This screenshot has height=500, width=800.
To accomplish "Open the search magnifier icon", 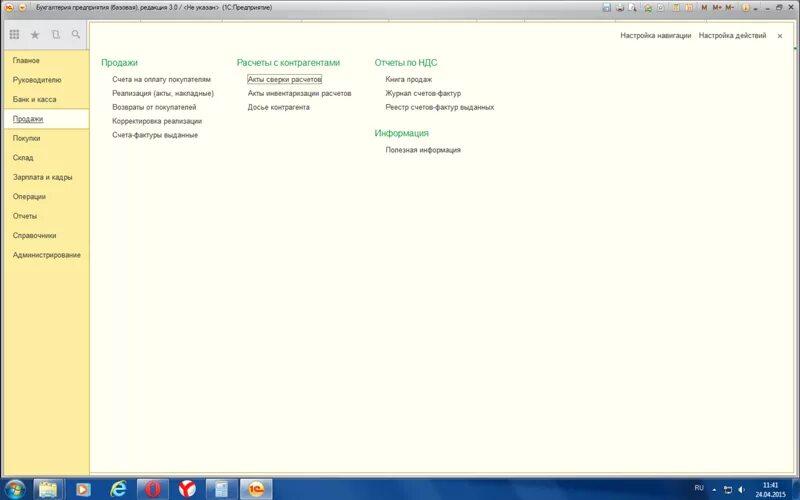I will tap(76, 34).
